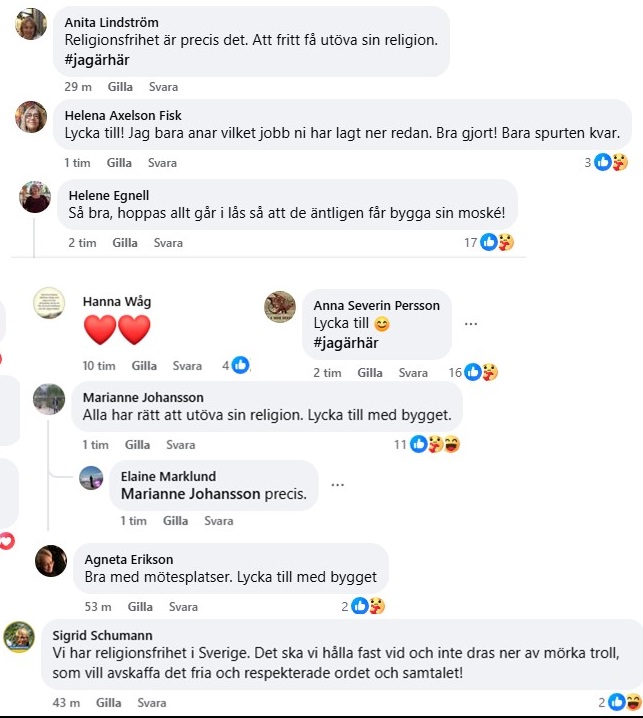Click Anita Lindström's profile picture

tap(31, 23)
